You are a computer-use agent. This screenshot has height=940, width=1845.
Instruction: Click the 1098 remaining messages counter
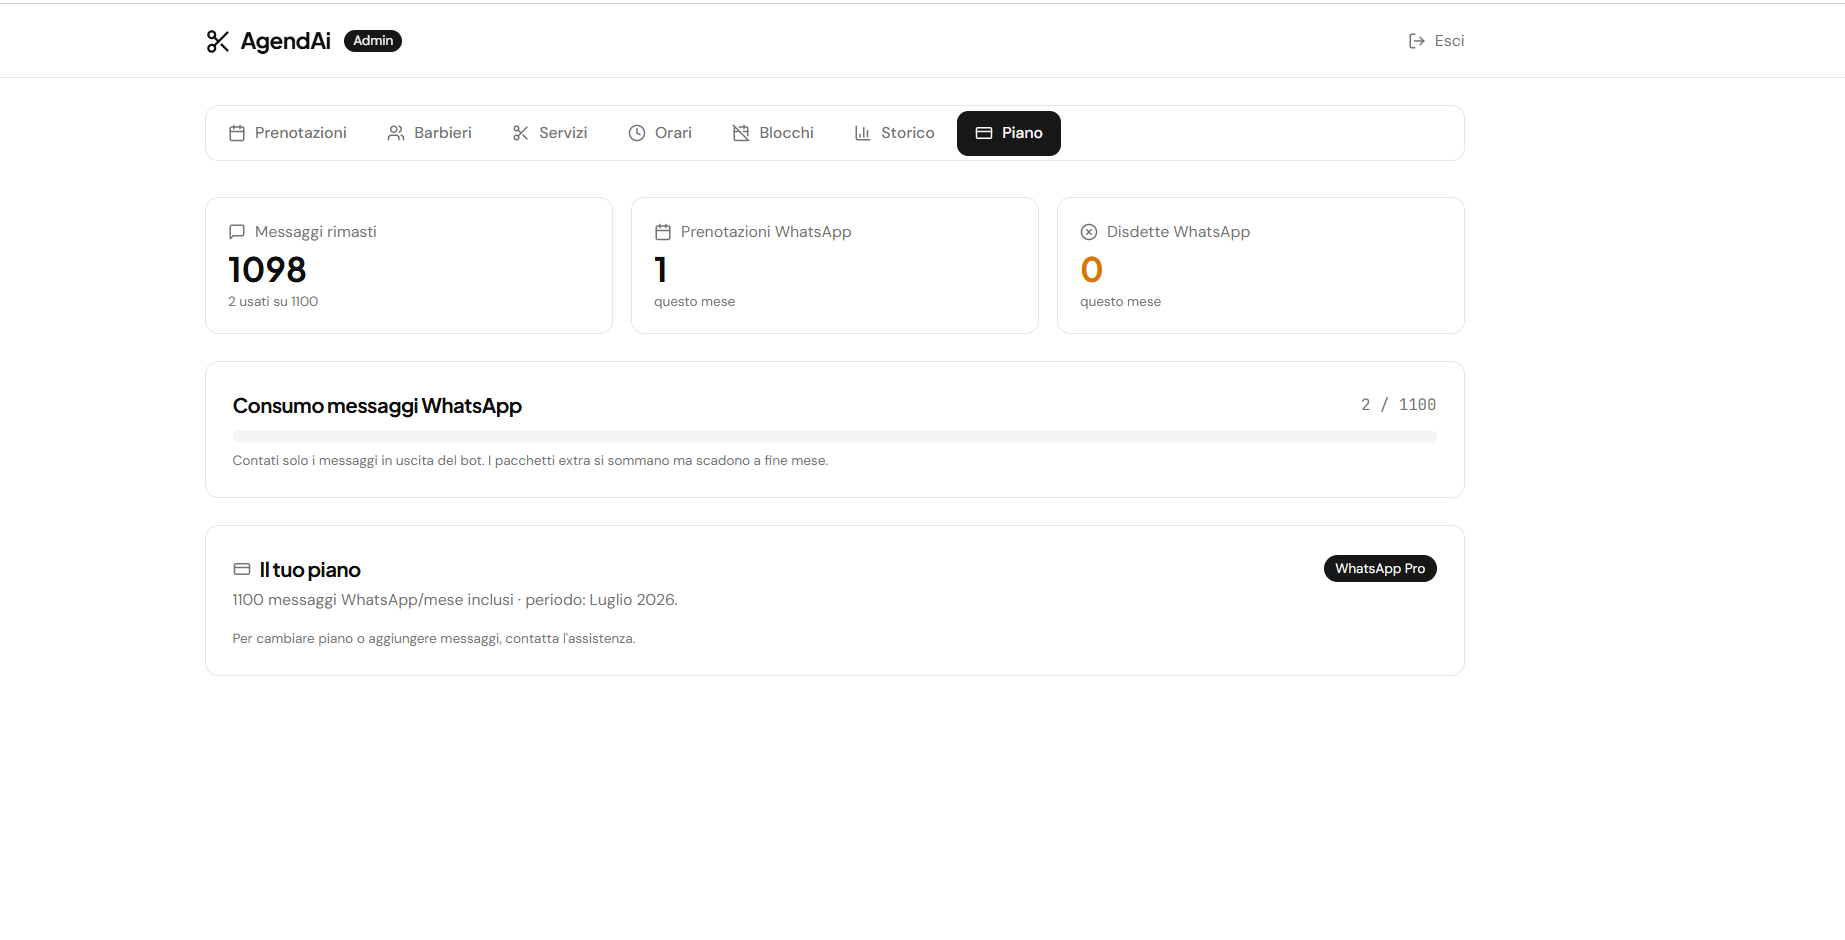coord(267,270)
